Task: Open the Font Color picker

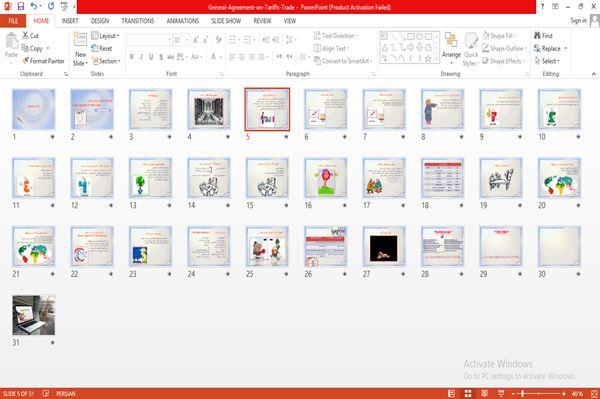Action: coord(214,57)
